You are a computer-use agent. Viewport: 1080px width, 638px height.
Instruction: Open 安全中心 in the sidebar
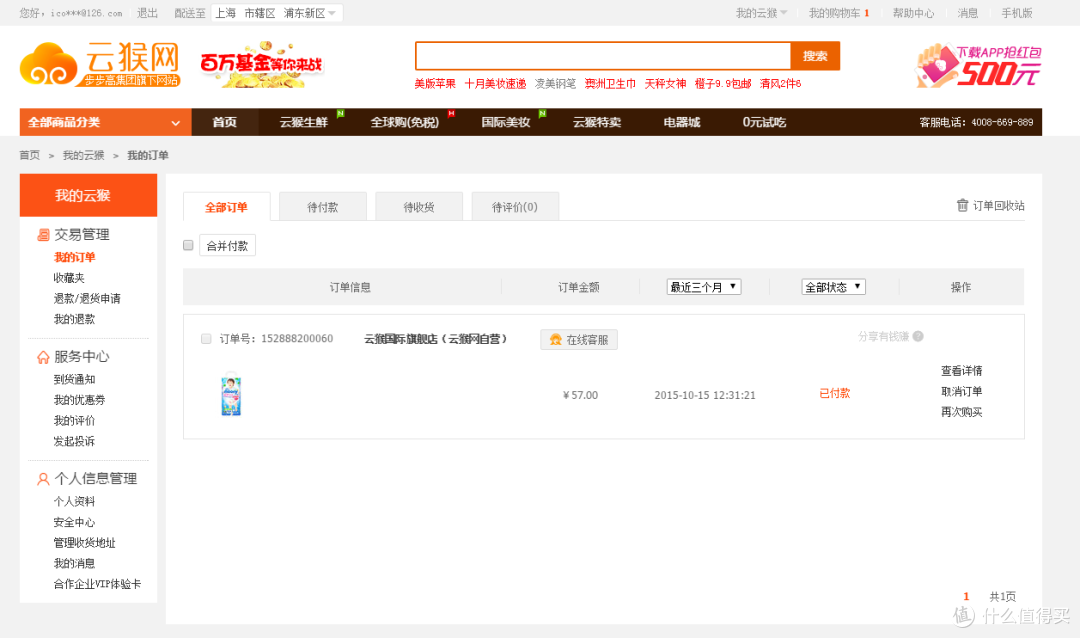click(74, 522)
